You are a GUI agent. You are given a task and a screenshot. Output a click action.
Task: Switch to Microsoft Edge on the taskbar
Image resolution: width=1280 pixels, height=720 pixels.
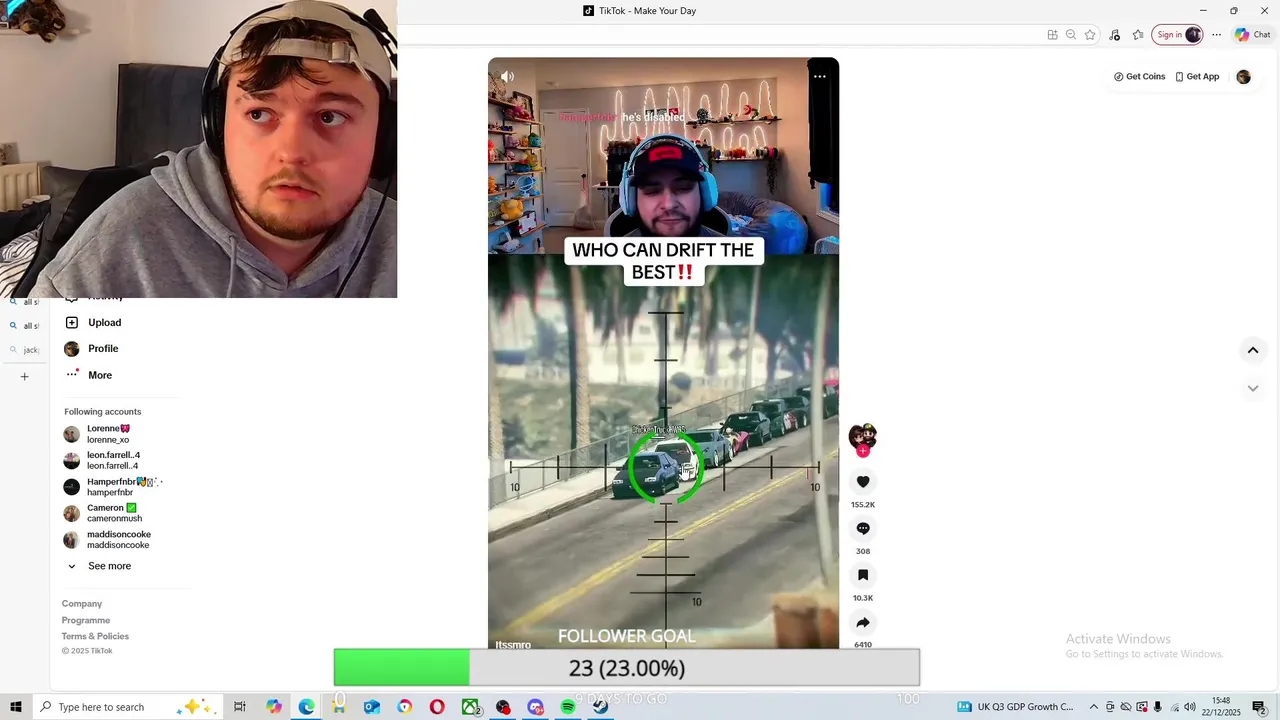click(306, 707)
